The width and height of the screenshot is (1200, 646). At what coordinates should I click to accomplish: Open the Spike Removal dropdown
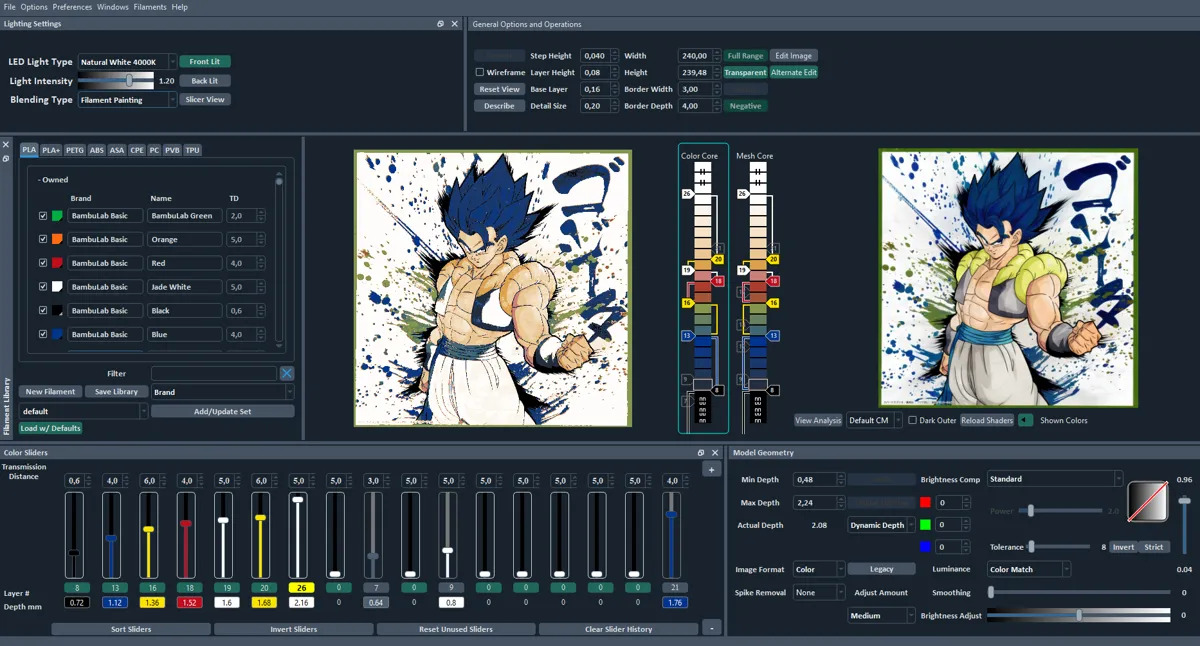[818, 592]
